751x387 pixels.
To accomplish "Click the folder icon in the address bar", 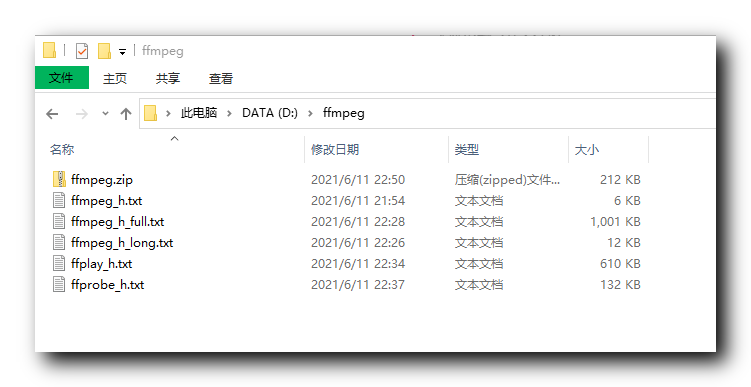I will [x=150, y=113].
